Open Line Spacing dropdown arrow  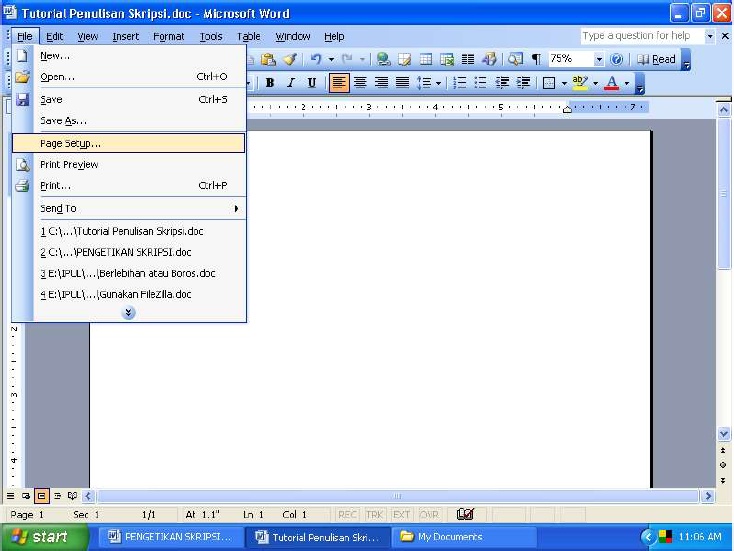(438, 83)
